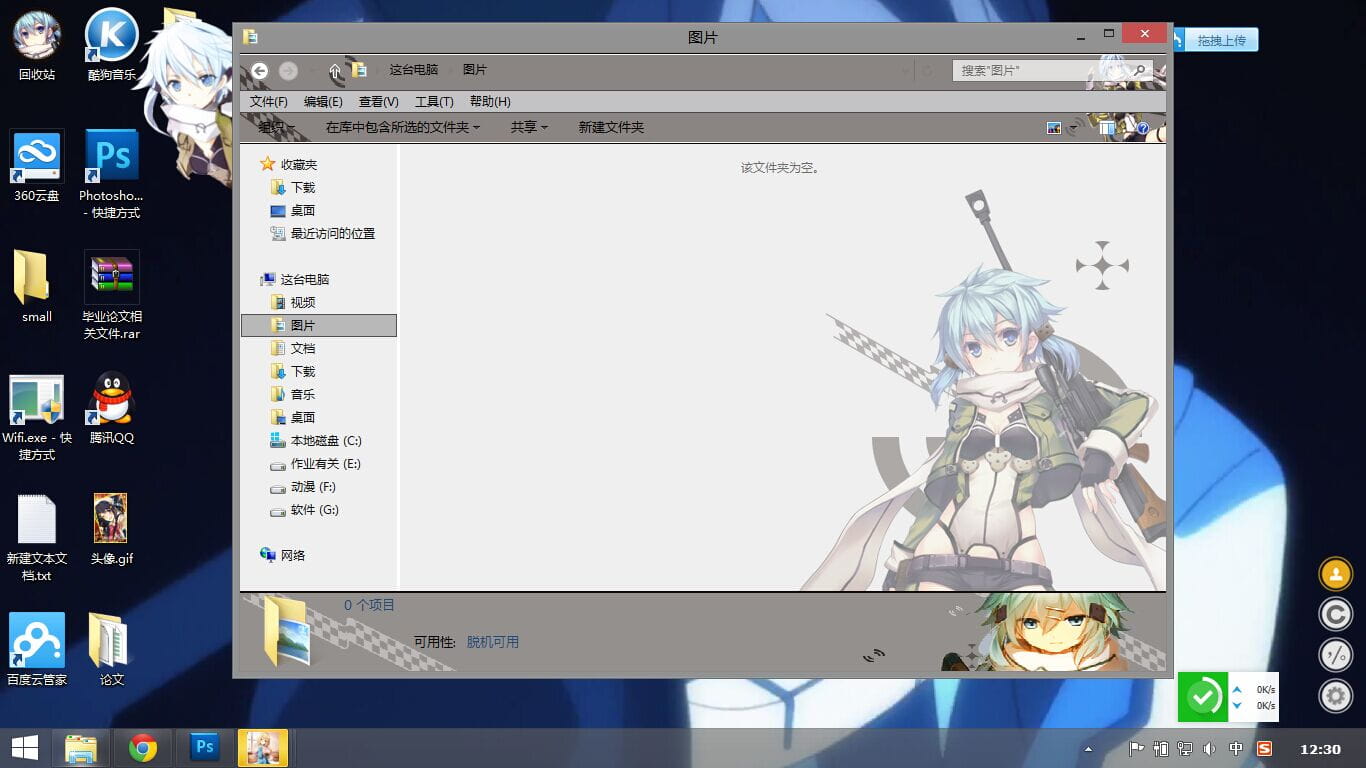
Task: Open the 查看(V) menu
Action: coord(378,101)
